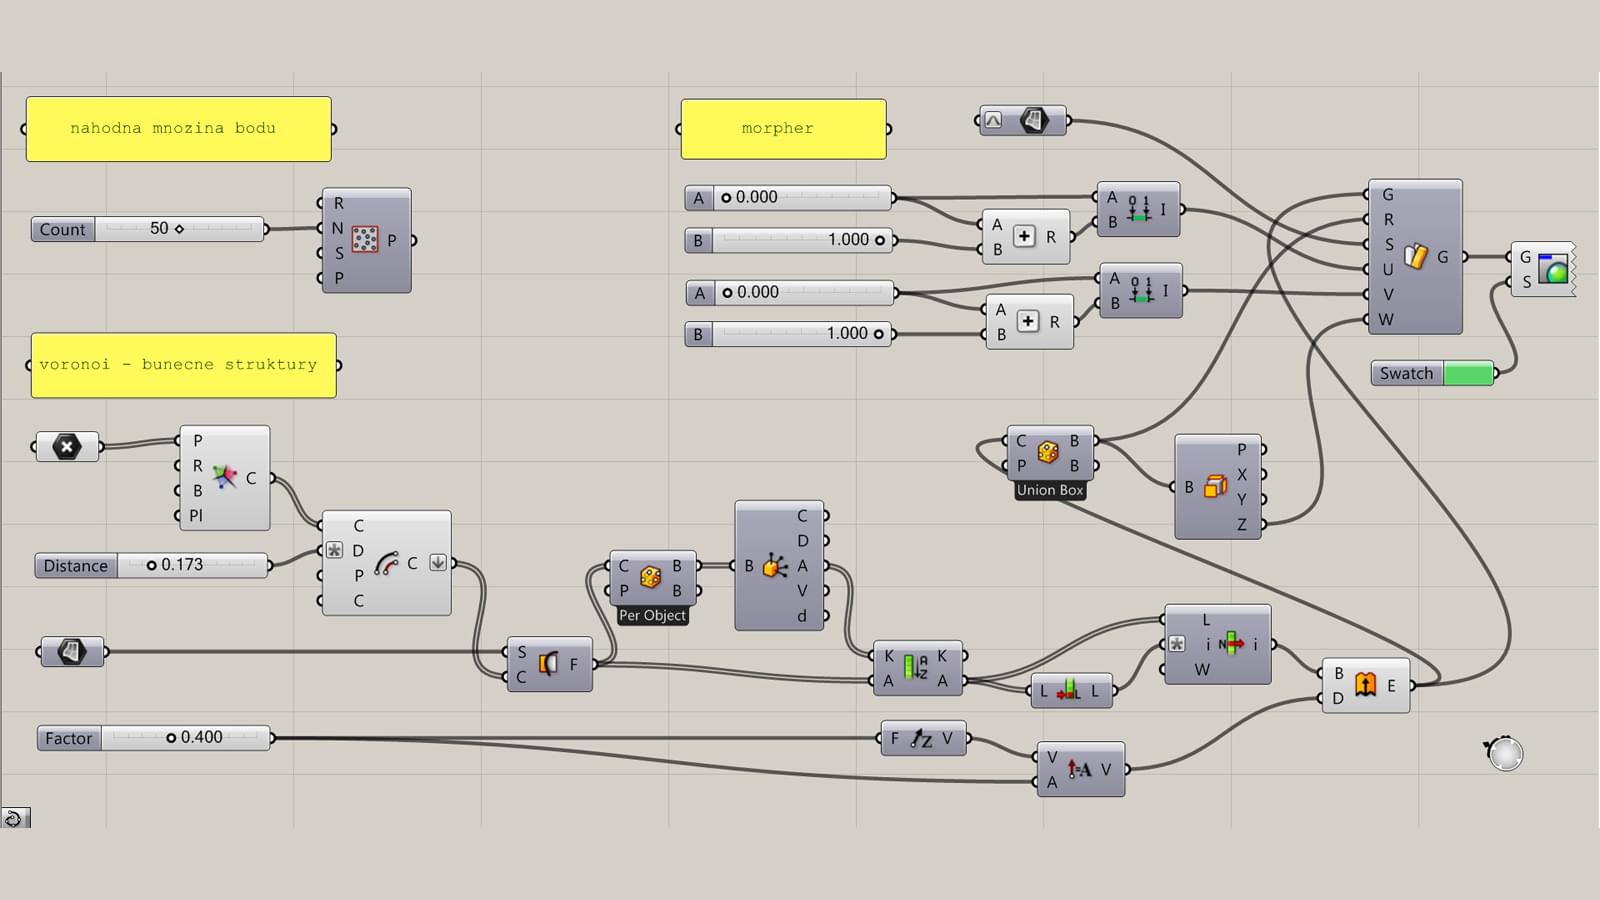Click the Offset Curve graft modifier on D input
1600x900 pixels.
click(335, 550)
